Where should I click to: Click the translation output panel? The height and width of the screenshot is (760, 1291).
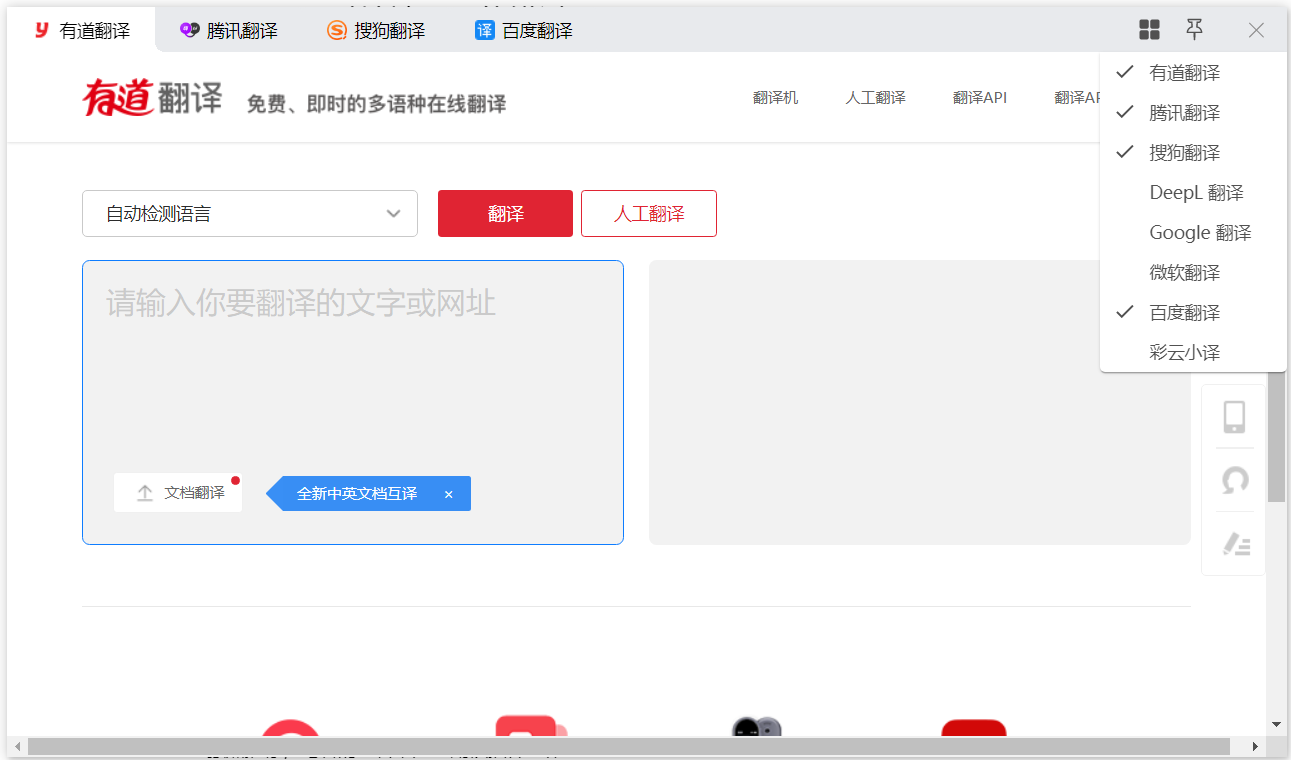pos(920,402)
